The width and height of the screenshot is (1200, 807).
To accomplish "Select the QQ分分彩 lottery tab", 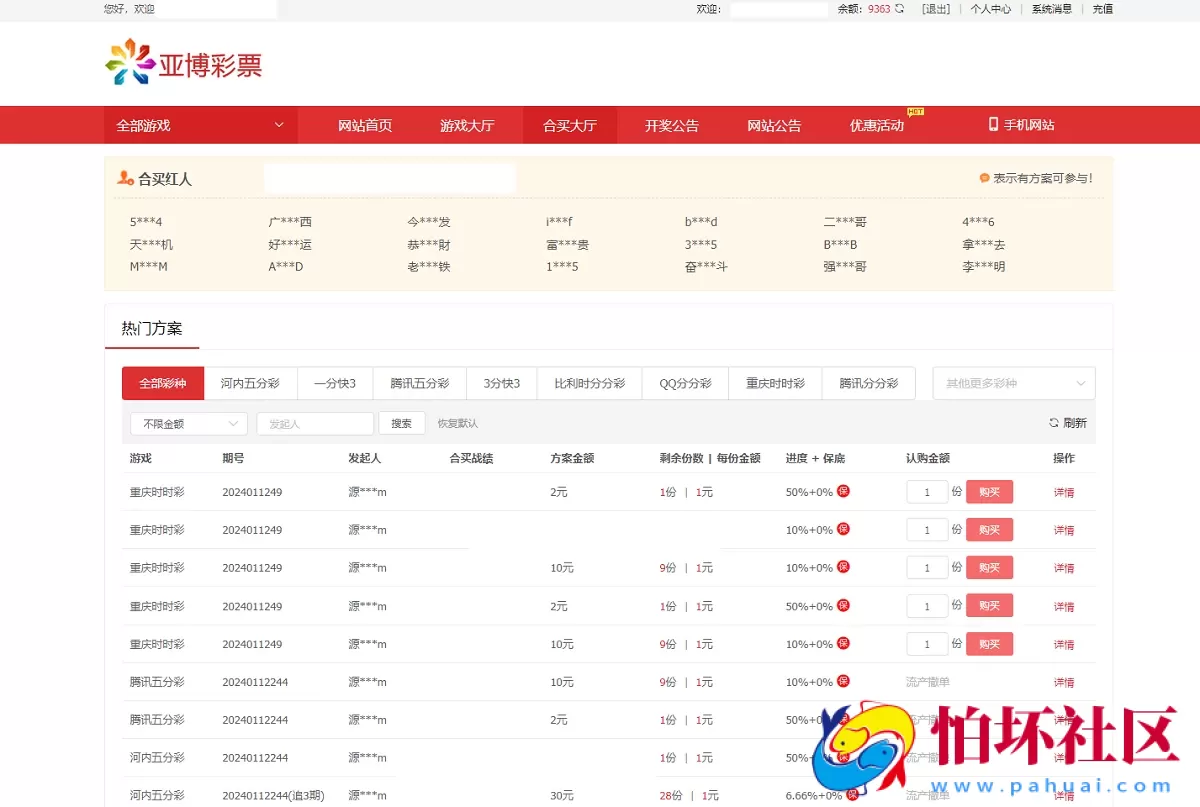I will click(684, 382).
